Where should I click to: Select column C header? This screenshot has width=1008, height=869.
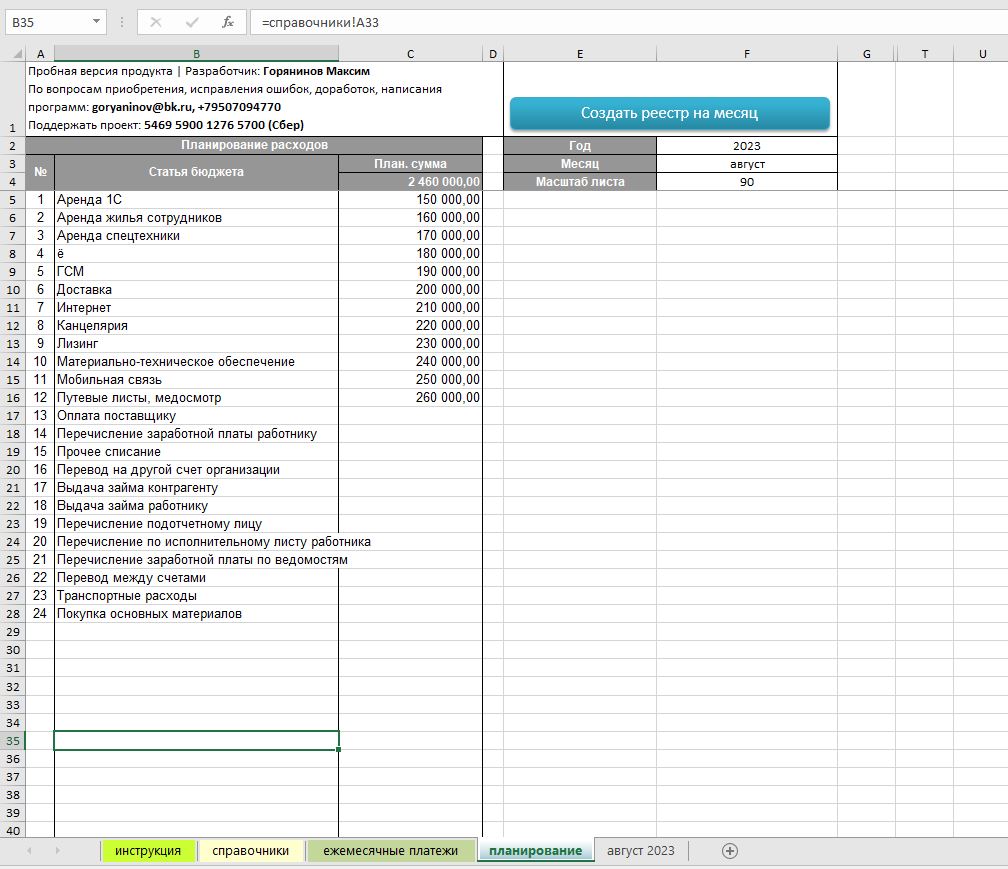[x=410, y=54]
